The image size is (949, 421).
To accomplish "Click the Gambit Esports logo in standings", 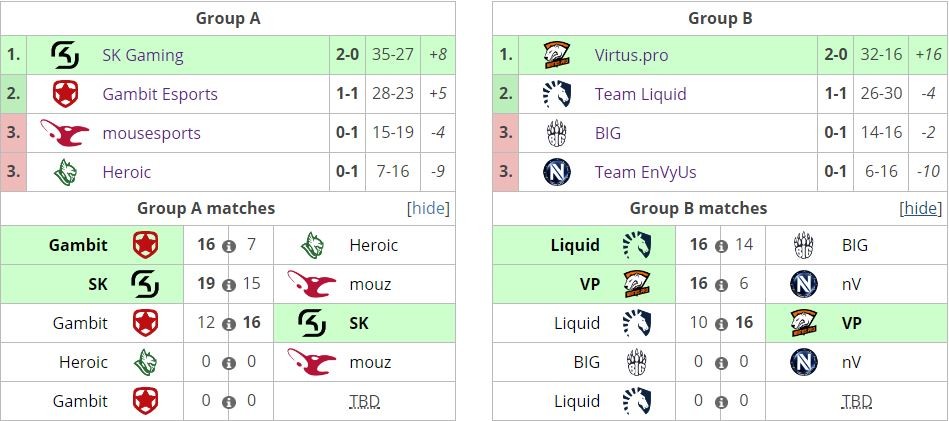I will tap(65, 94).
